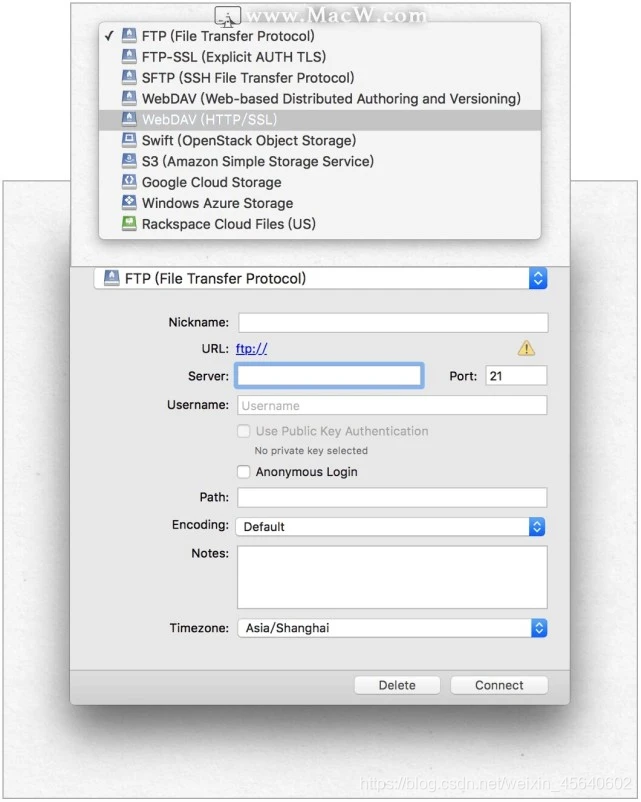Viewport: 641px width, 802px height.
Task: Select S3 (Amazon Simple Storage Service)
Action: (320, 161)
